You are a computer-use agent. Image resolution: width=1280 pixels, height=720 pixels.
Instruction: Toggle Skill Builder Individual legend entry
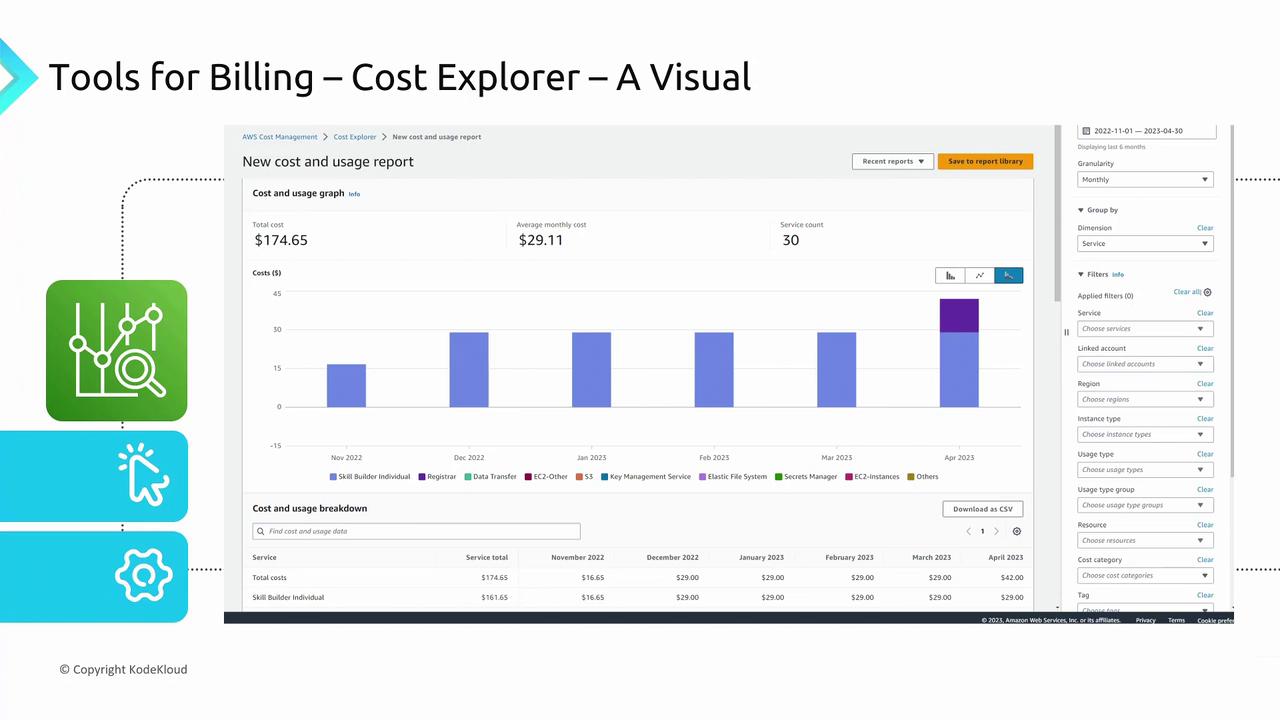pyautogui.click(x=370, y=477)
